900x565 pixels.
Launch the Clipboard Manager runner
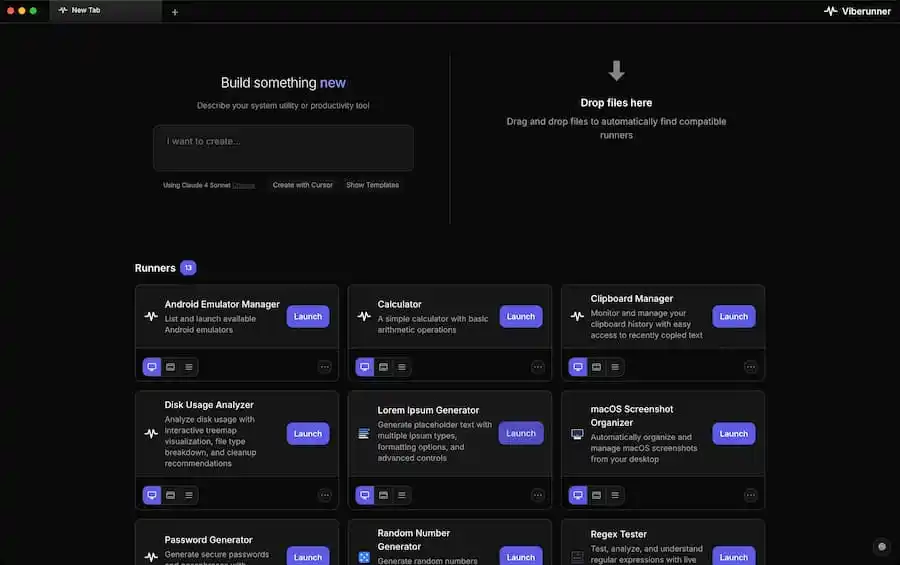[x=734, y=316]
